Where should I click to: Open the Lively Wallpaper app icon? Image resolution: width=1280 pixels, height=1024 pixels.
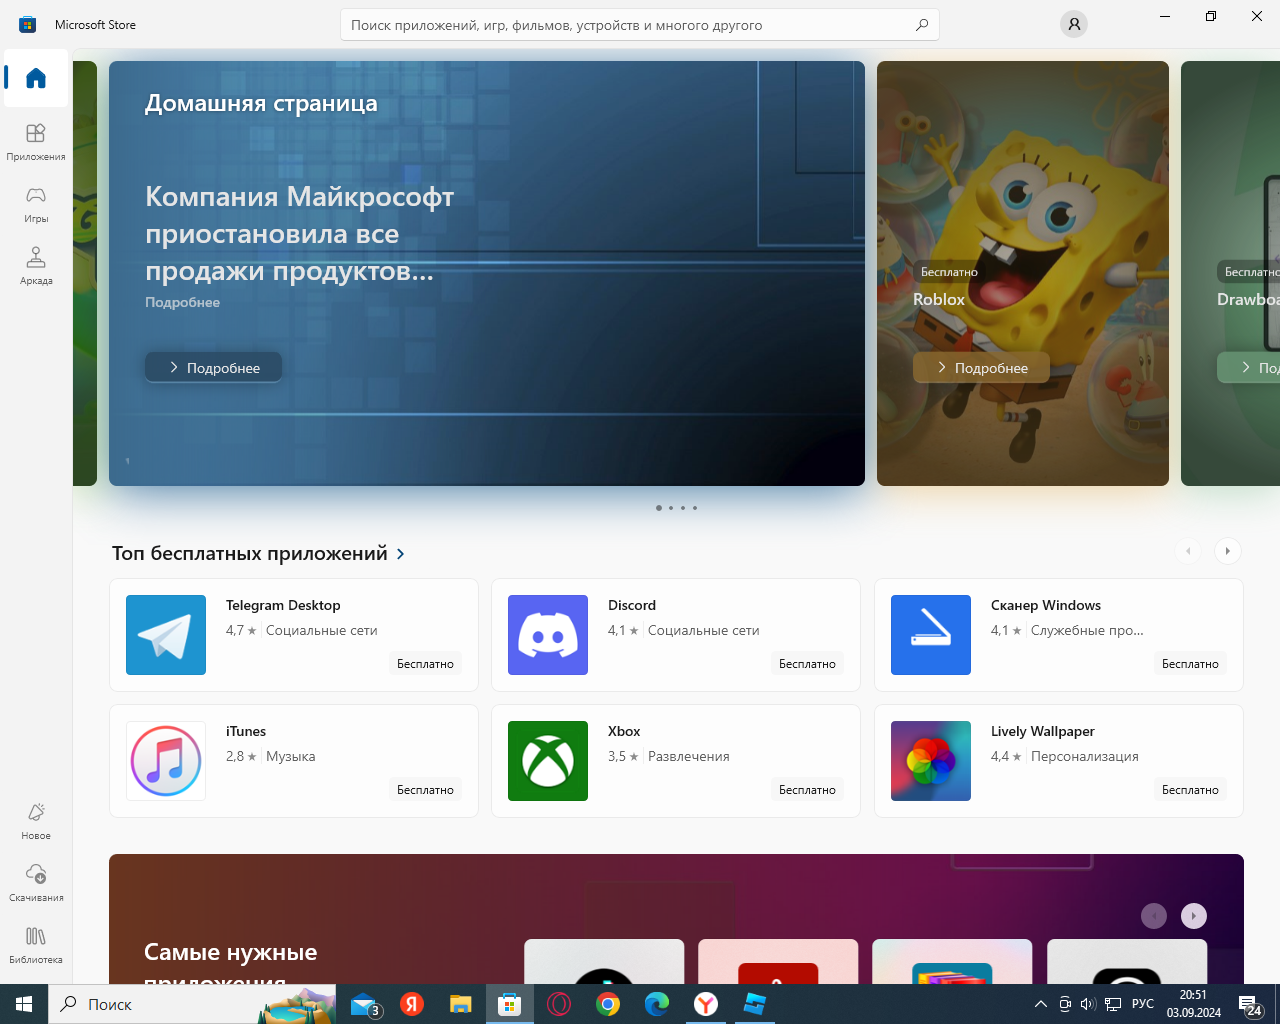pos(931,761)
